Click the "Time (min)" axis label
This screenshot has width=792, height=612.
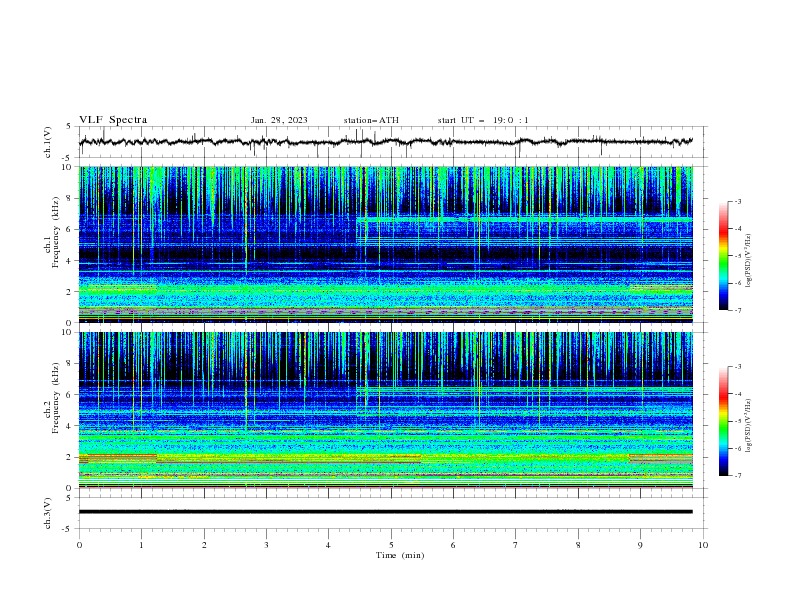pos(400,555)
